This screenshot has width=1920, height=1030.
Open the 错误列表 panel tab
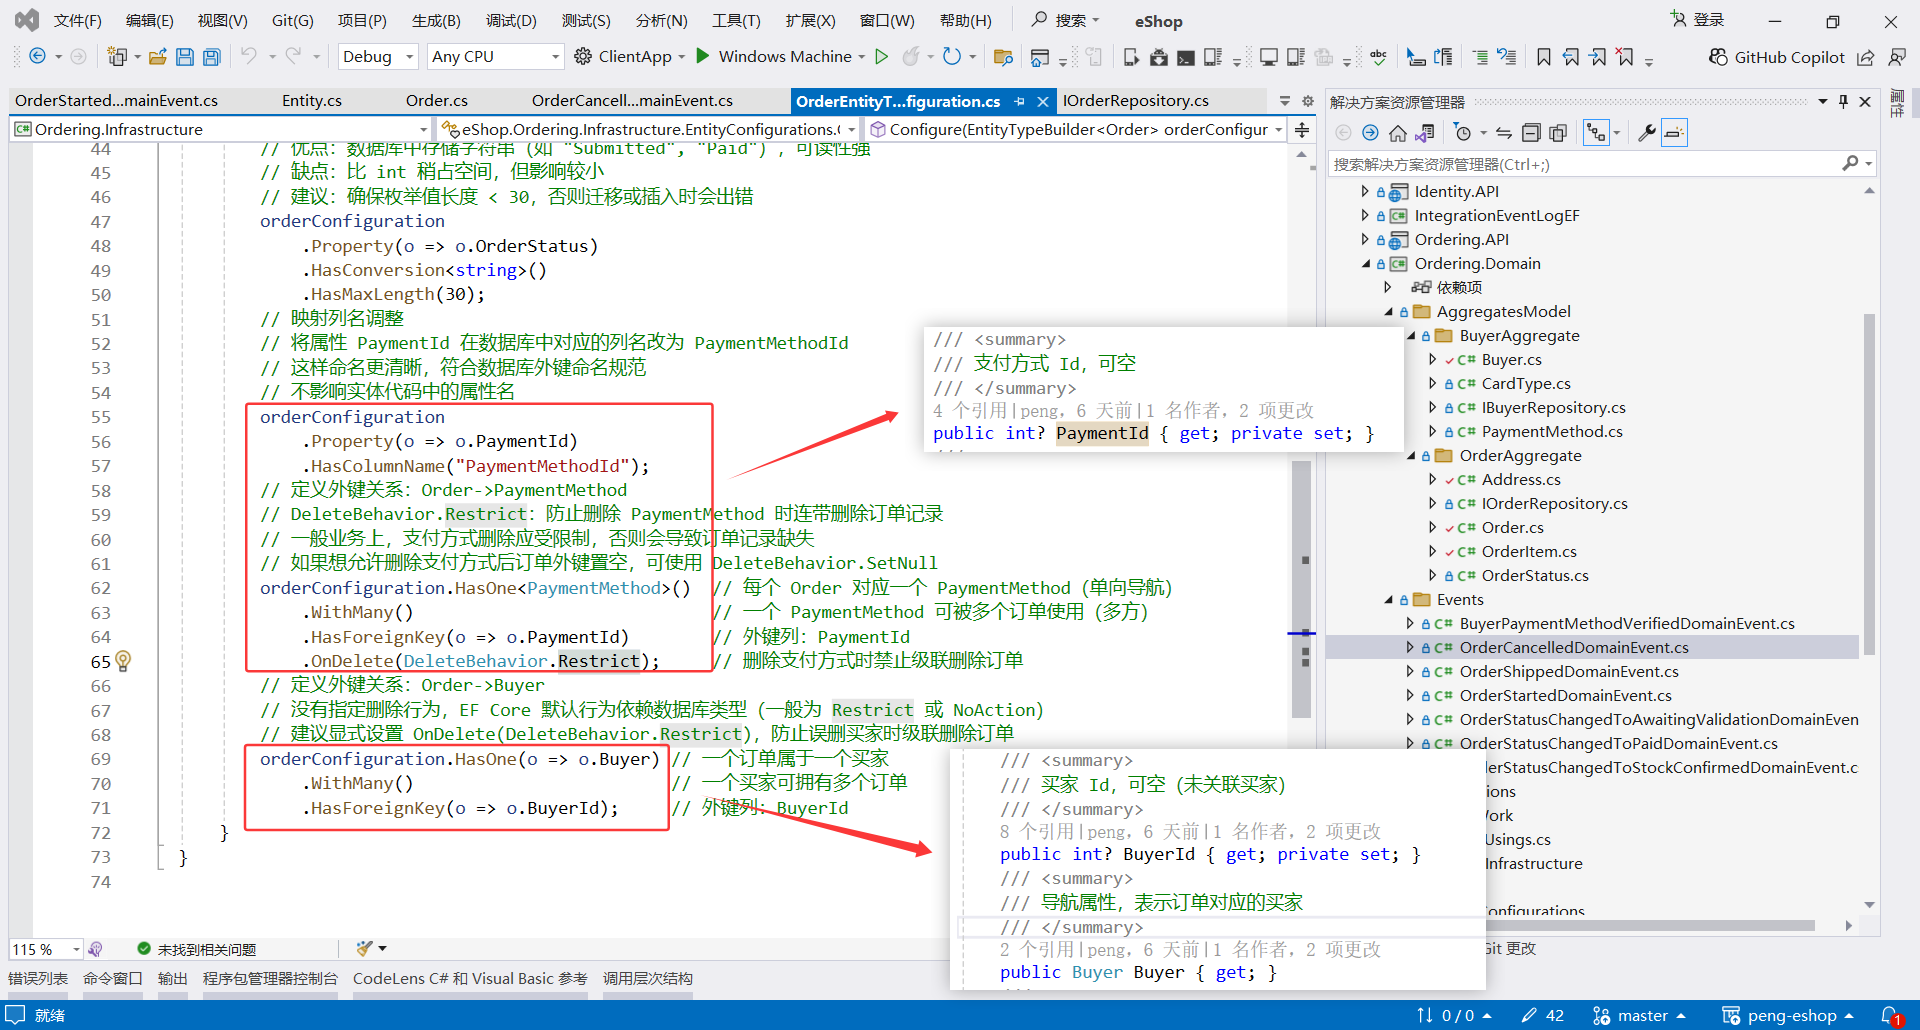(x=38, y=979)
